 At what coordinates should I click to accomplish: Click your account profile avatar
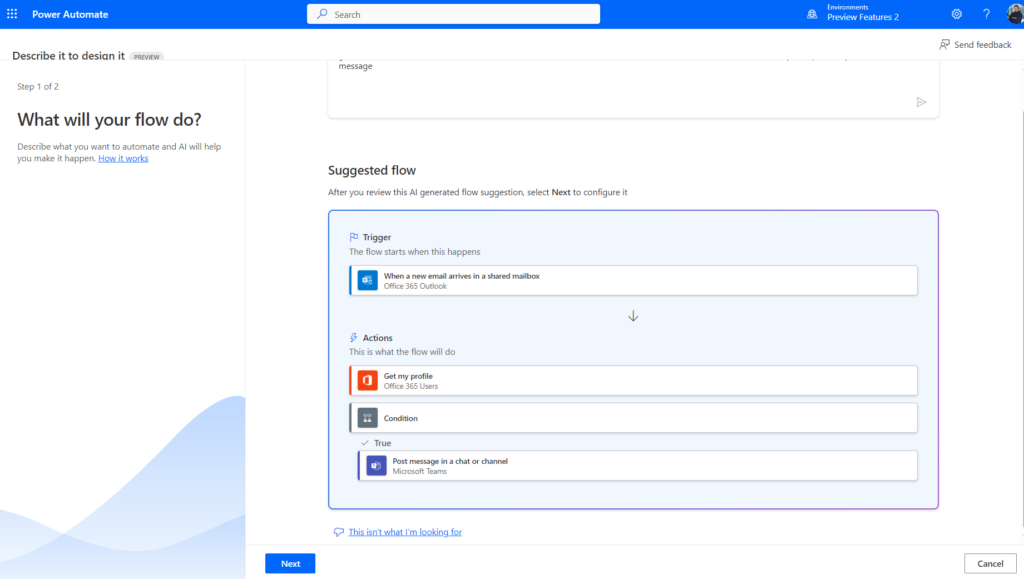click(x=1013, y=13)
